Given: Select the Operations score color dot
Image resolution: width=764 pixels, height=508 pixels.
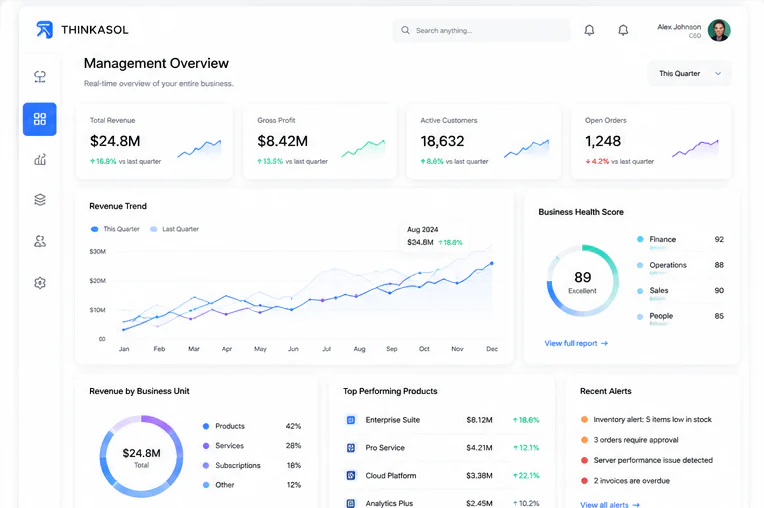Looking at the screenshot, I should (x=640, y=265).
